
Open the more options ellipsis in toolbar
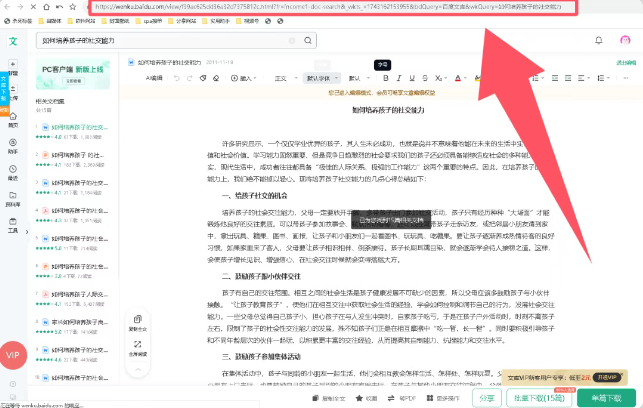click(626, 78)
